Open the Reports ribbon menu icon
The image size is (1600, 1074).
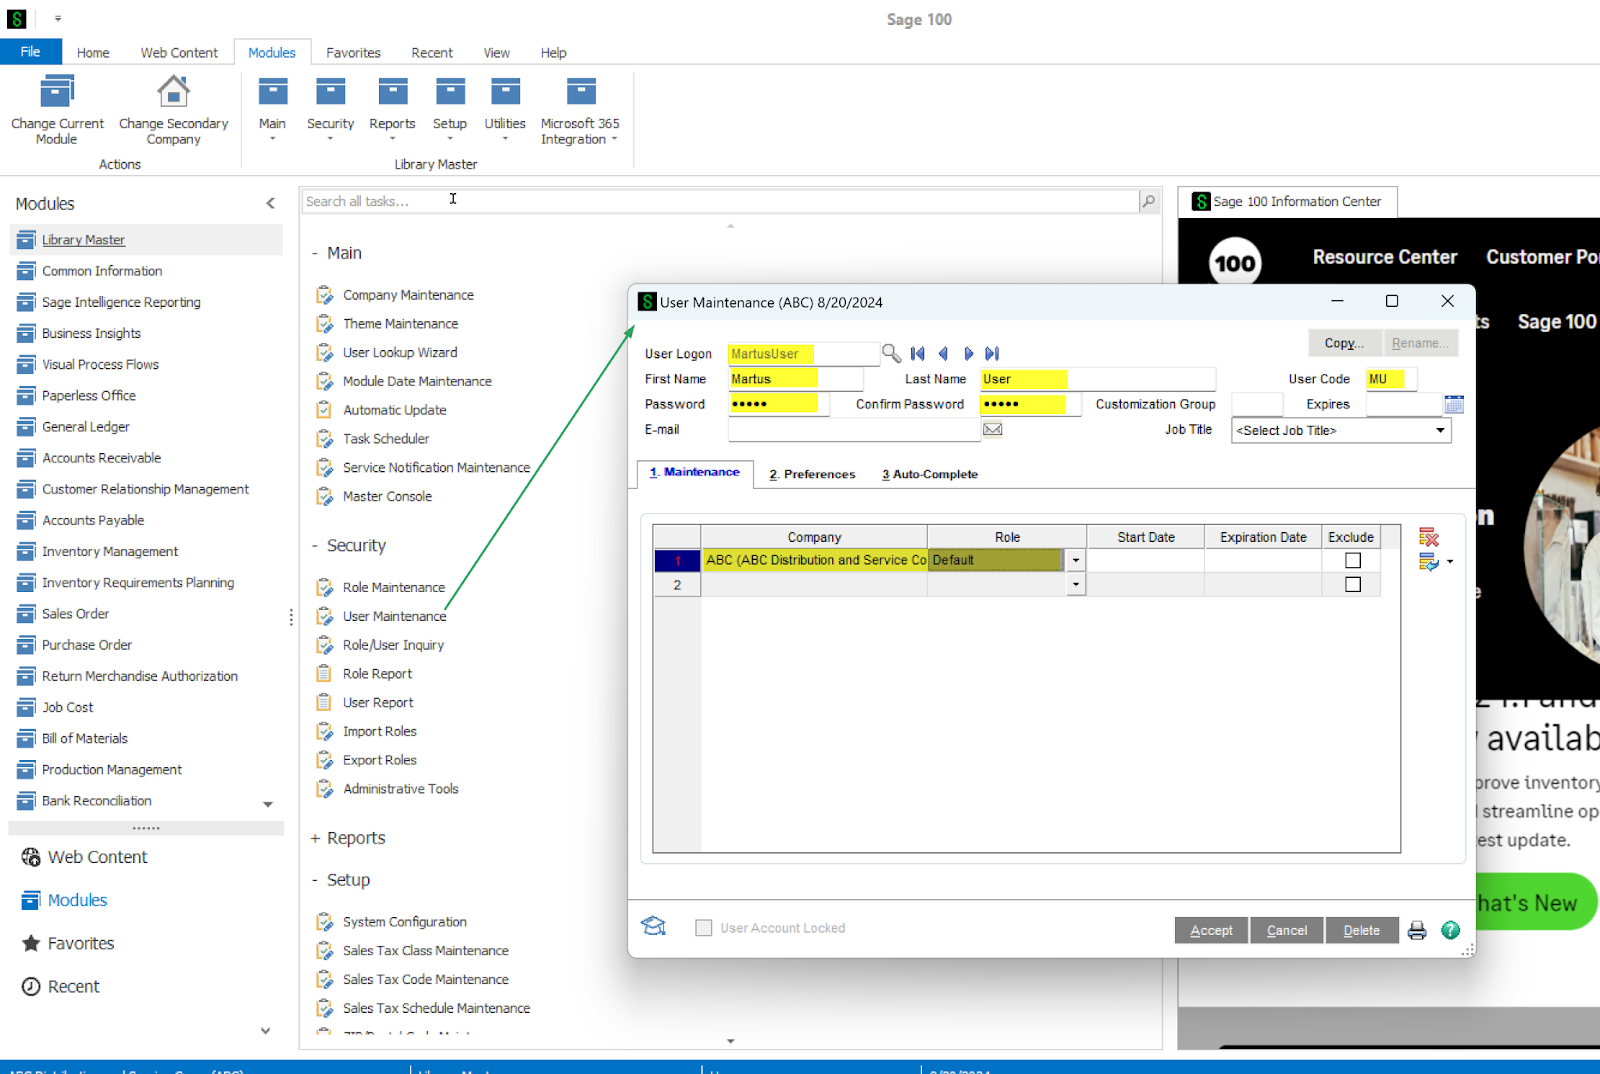point(392,92)
